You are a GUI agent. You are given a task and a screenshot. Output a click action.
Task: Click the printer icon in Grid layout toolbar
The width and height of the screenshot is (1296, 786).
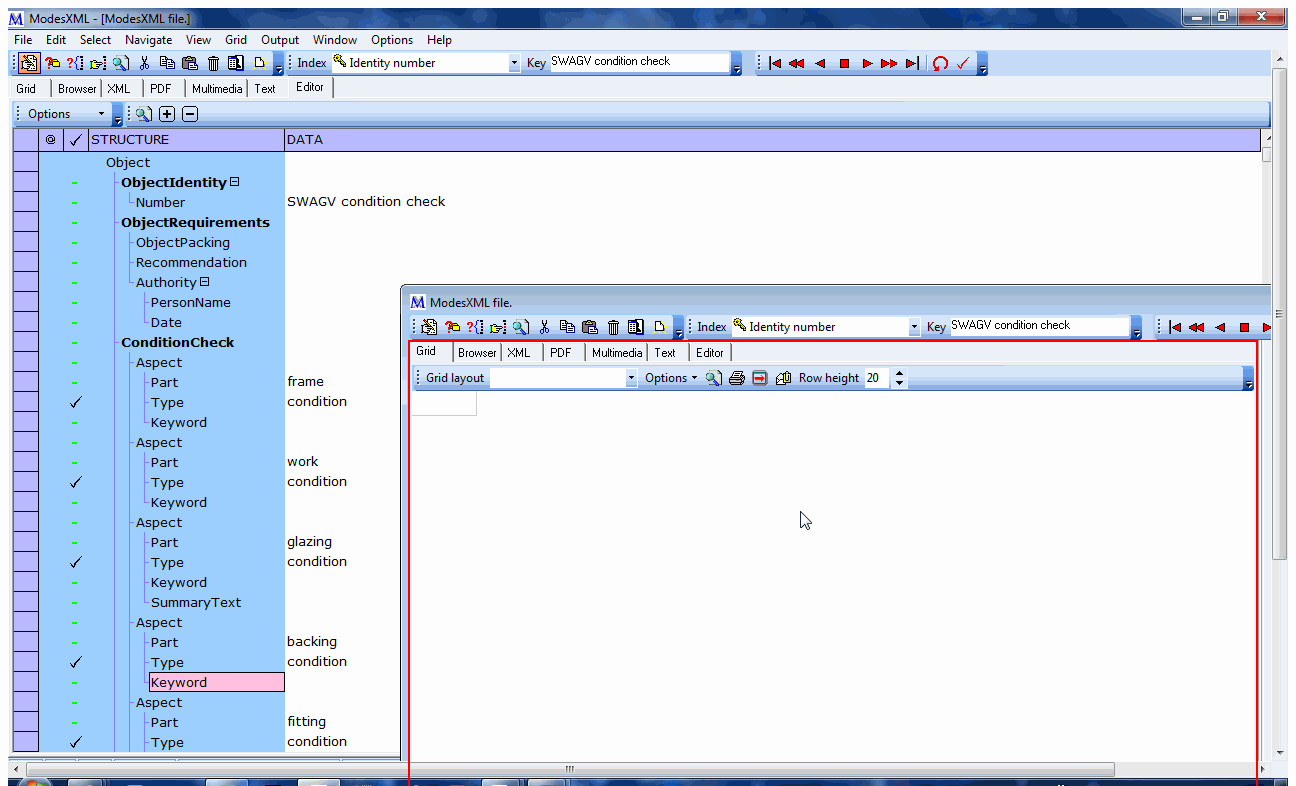737,378
